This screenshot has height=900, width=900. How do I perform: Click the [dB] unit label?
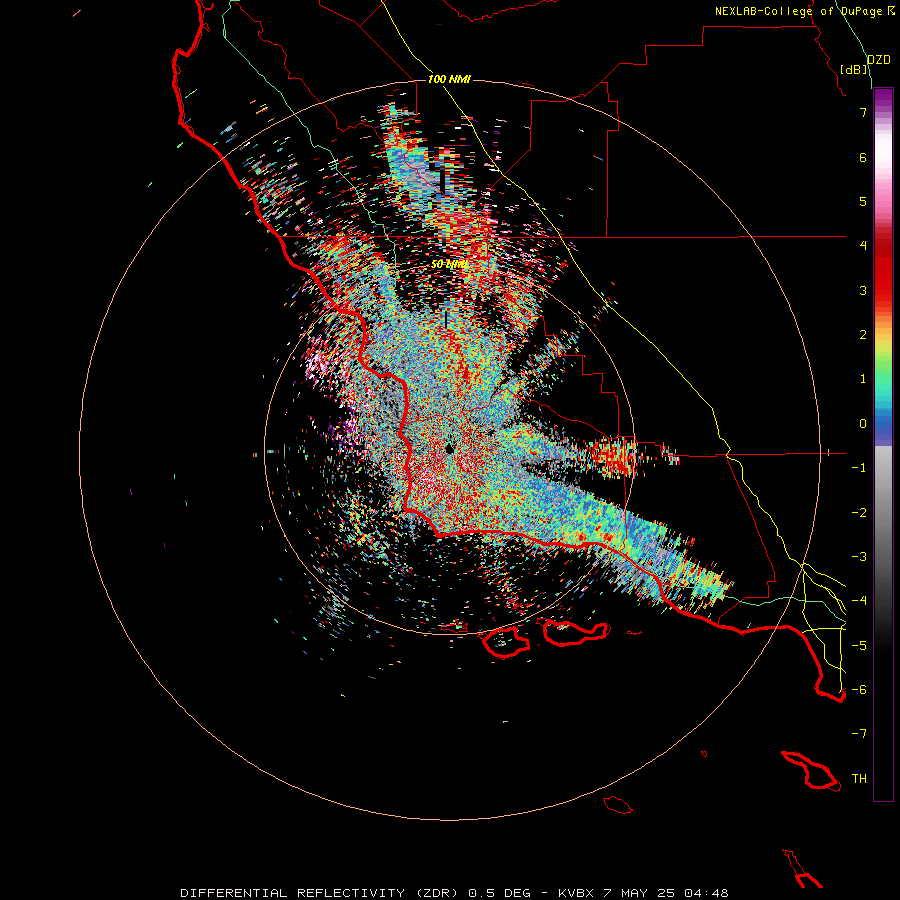point(854,69)
